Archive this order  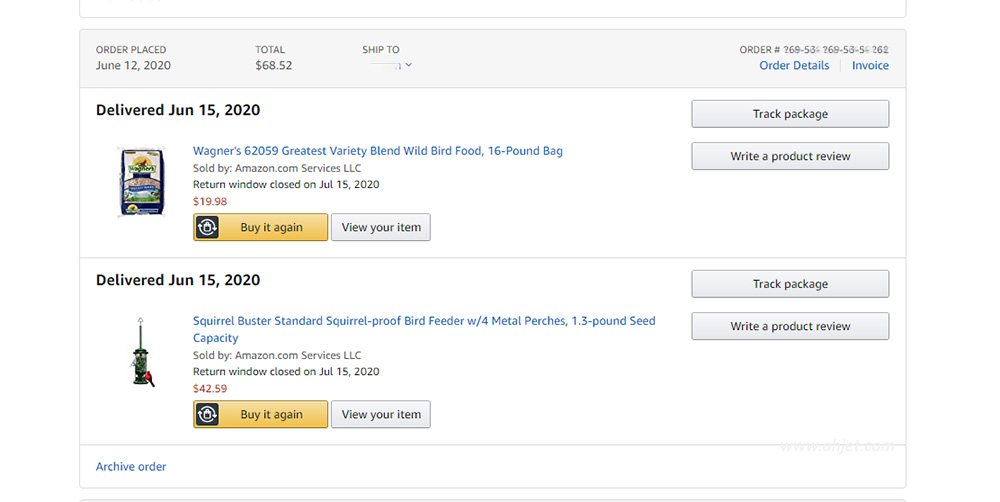click(x=131, y=466)
